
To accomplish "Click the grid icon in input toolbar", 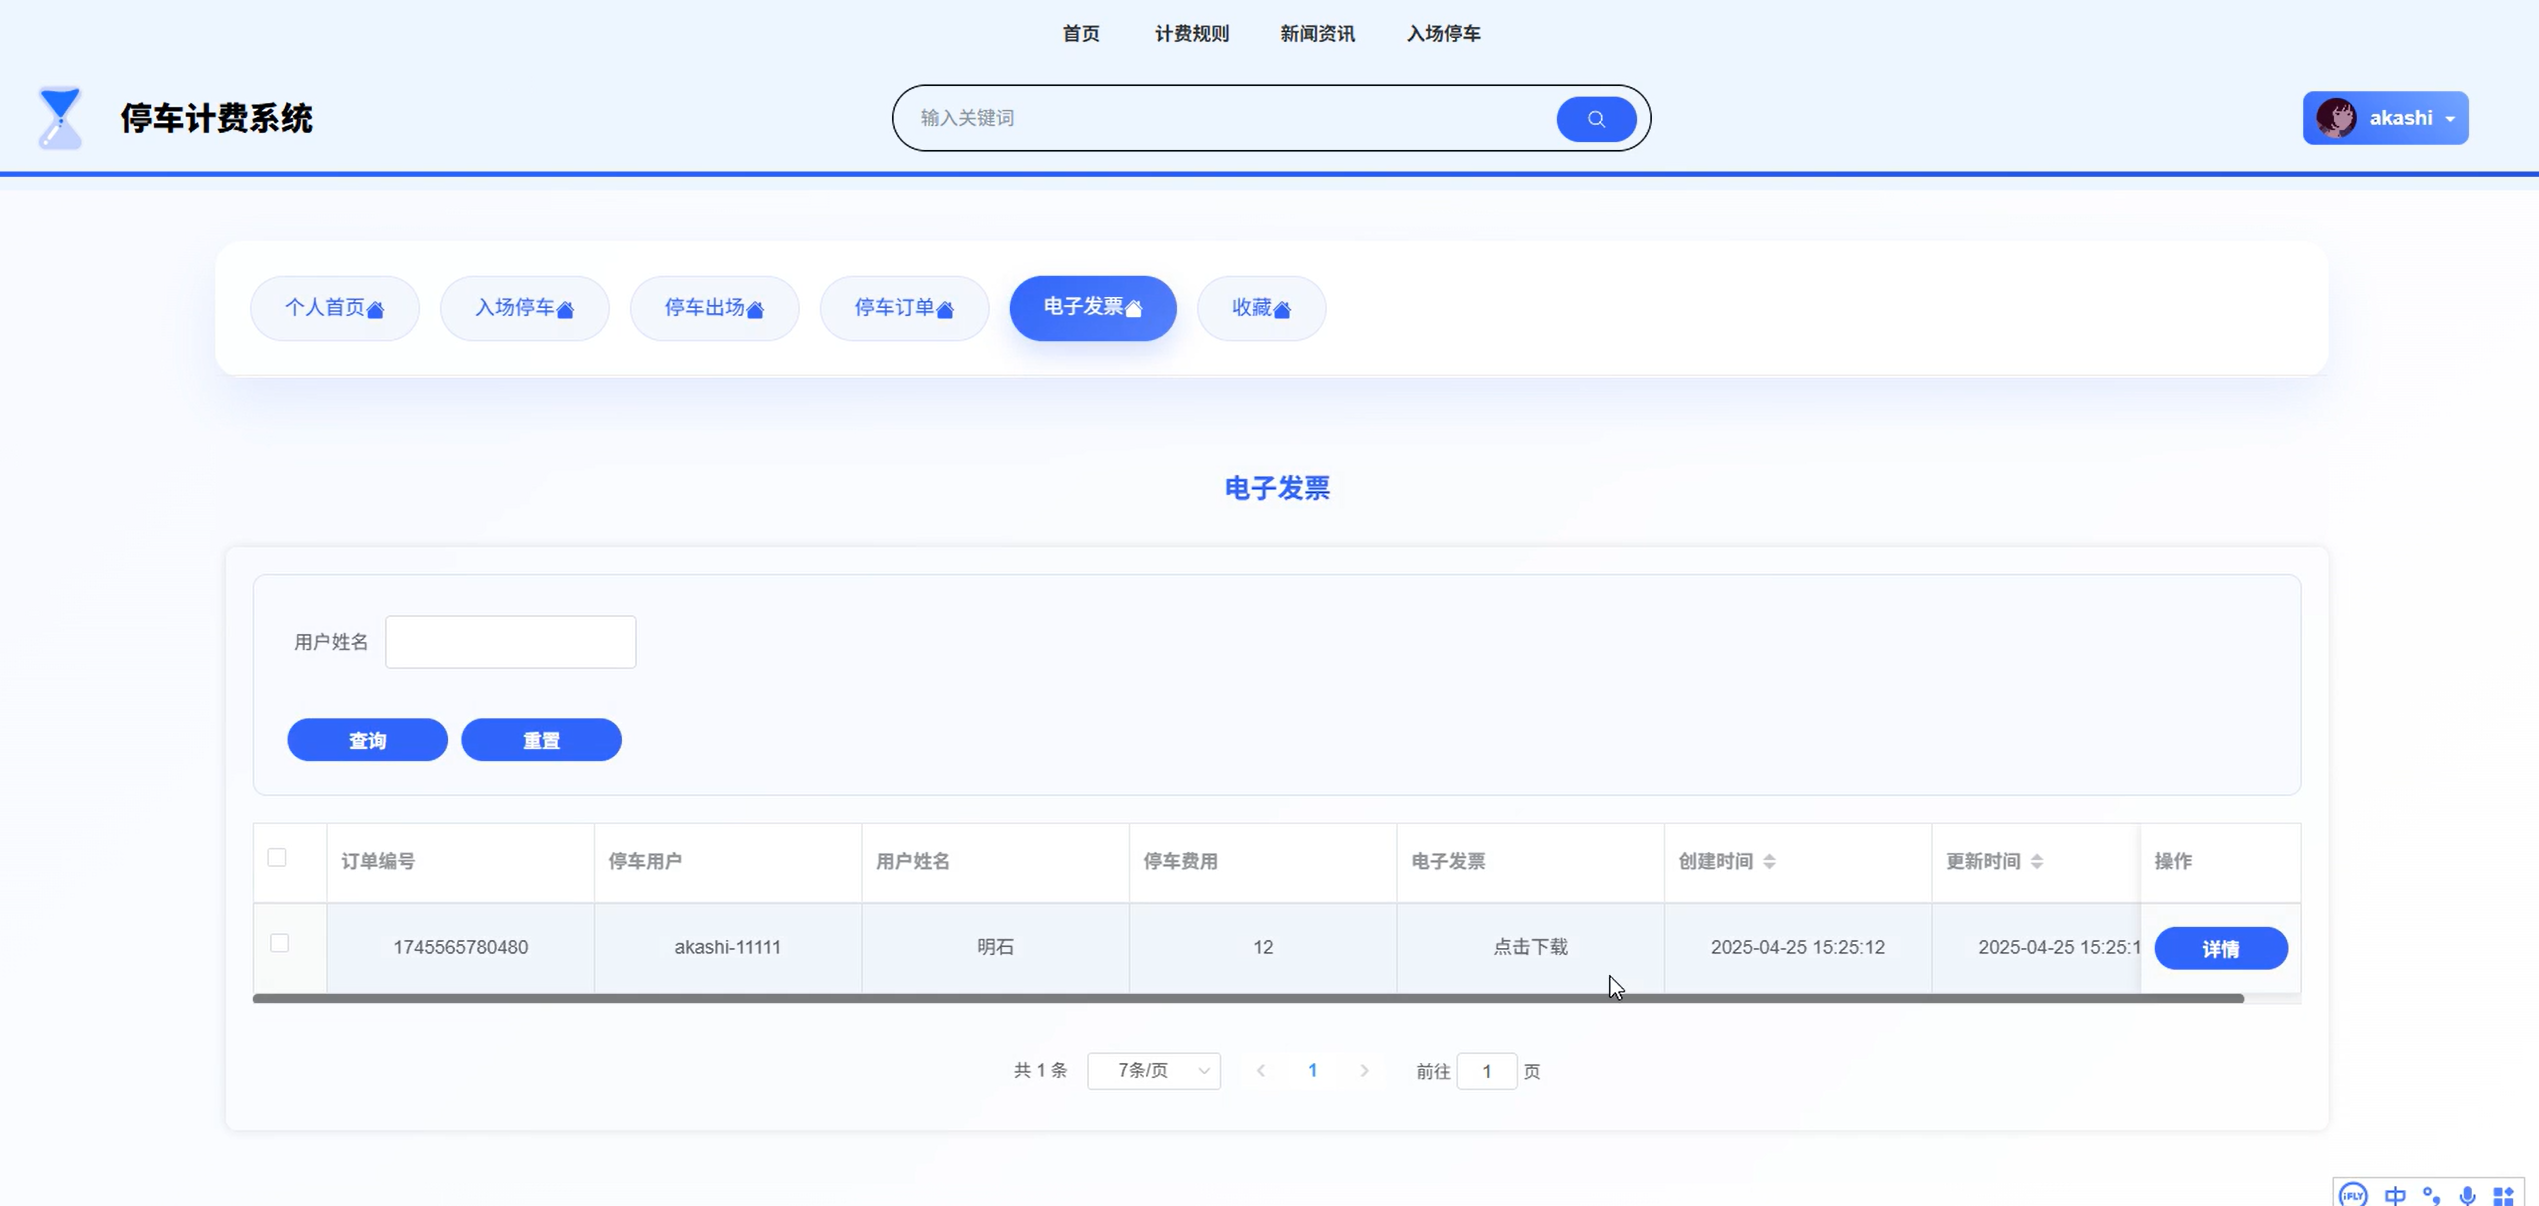I will coord(2503,1195).
